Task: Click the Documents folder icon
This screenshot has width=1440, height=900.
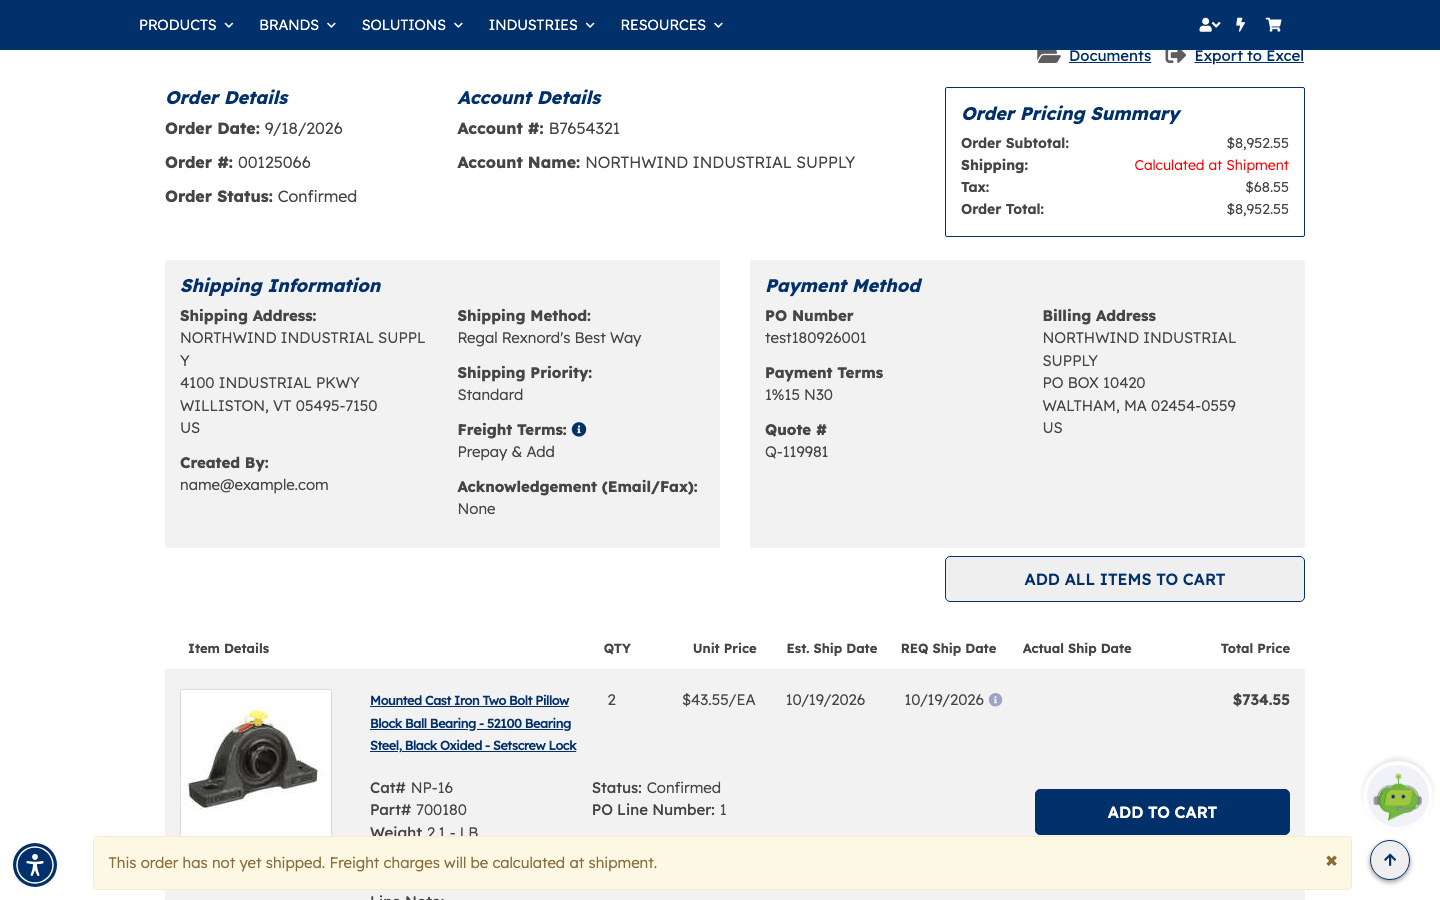Action: (1048, 56)
